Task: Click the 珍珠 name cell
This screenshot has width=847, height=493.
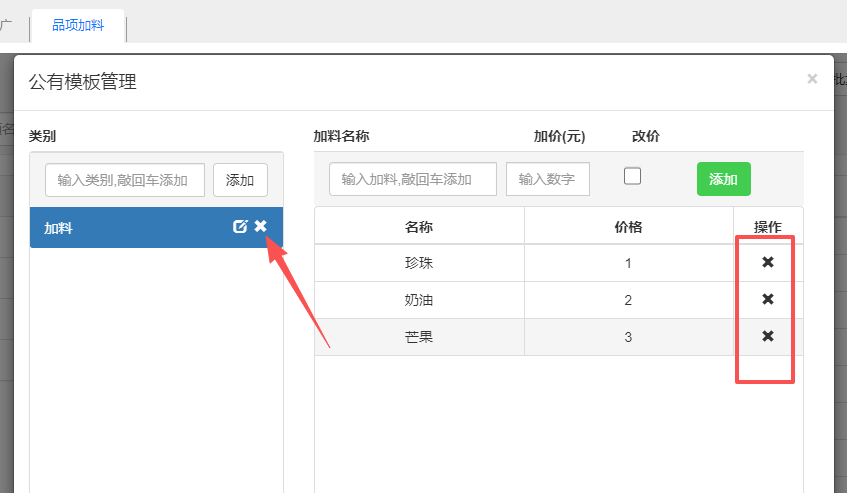Action: click(419, 263)
